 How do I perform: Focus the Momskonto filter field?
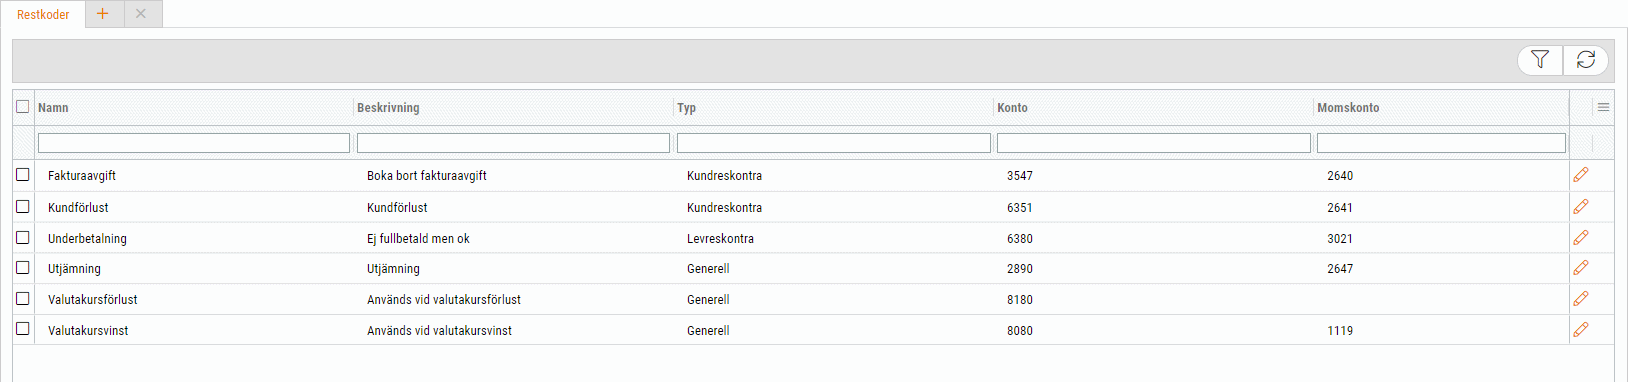point(1441,143)
